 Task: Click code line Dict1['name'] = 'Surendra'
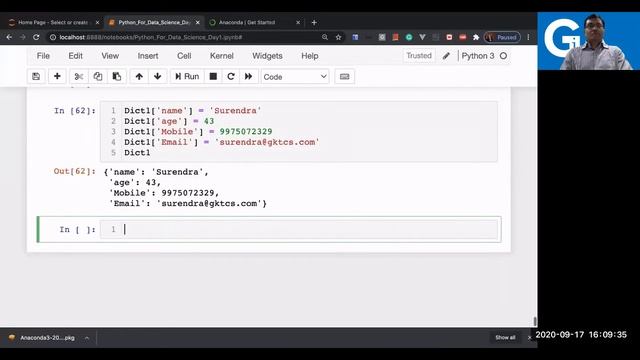(x=193, y=111)
